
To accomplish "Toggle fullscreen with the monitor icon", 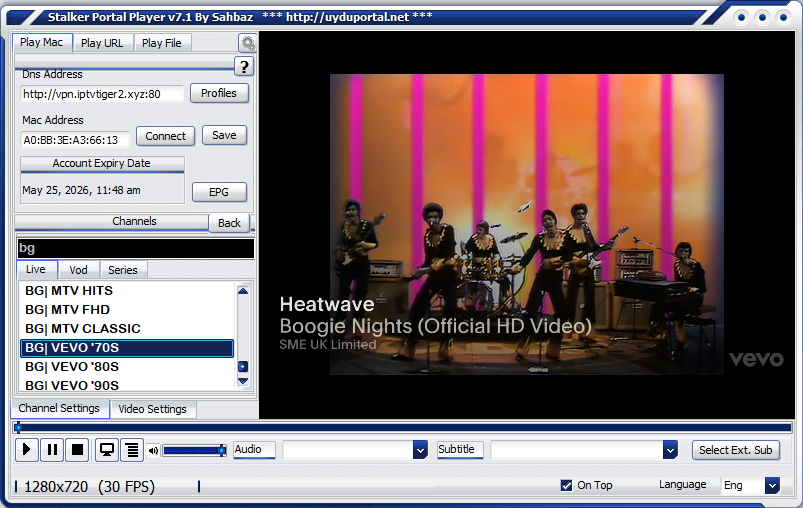I will (x=107, y=450).
